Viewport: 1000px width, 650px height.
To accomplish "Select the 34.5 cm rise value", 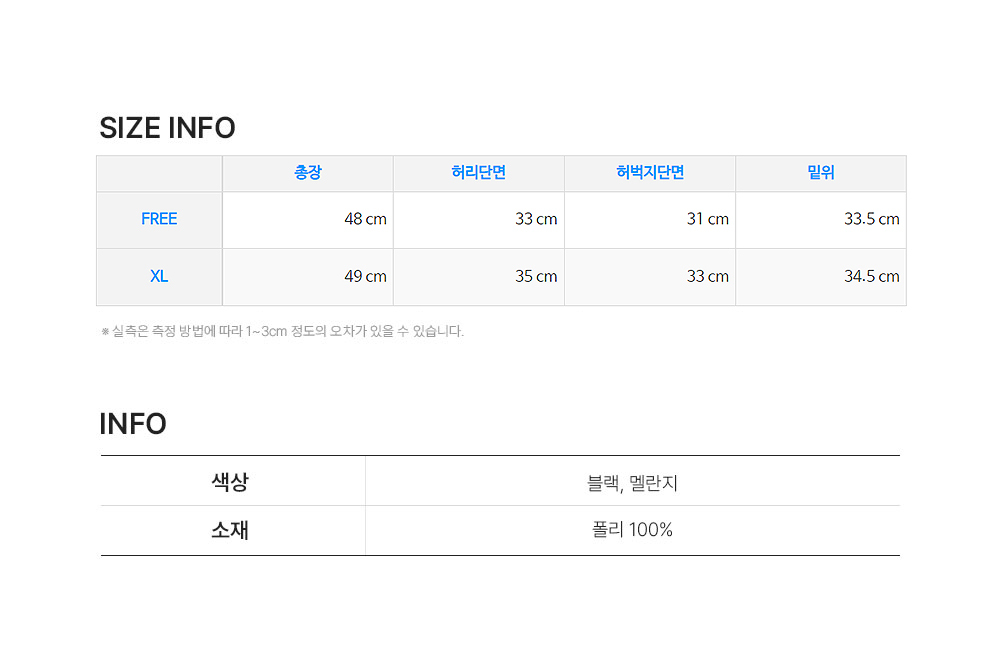I will coord(871,276).
